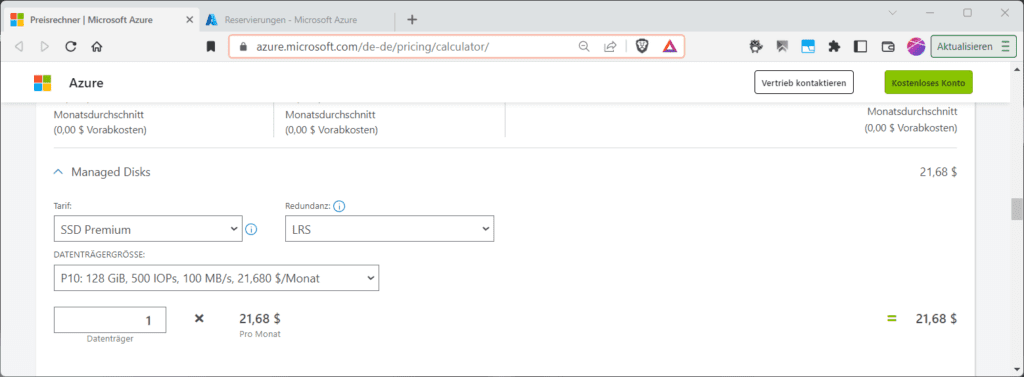Click the gray chevron extension icon
The width and height of the screenshot is (1024, 377).
pos(782,46)
